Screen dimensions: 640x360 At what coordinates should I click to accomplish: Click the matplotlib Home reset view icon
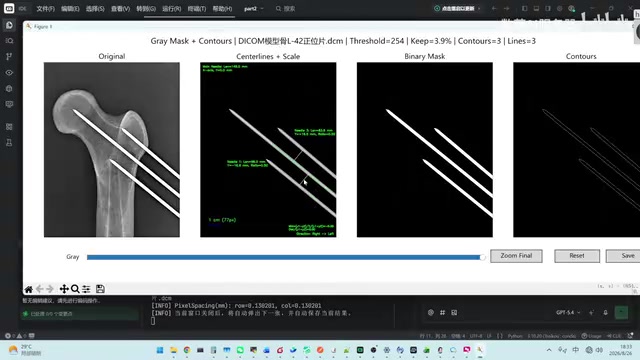29,289
